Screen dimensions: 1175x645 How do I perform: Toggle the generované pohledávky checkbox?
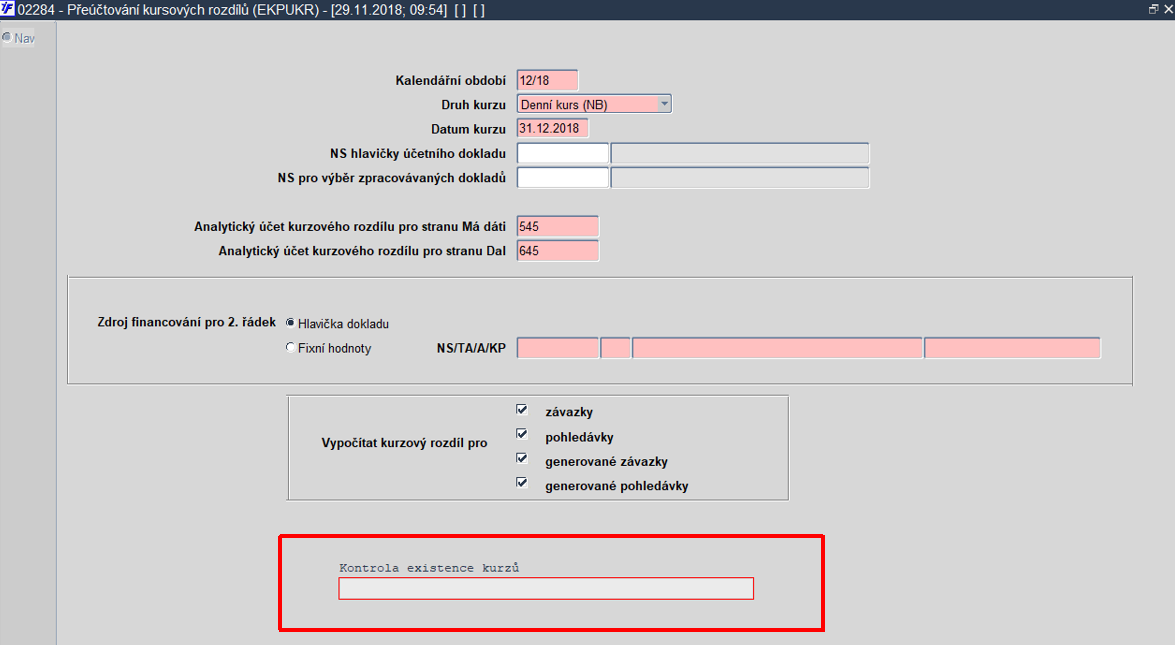coord(522,483)
